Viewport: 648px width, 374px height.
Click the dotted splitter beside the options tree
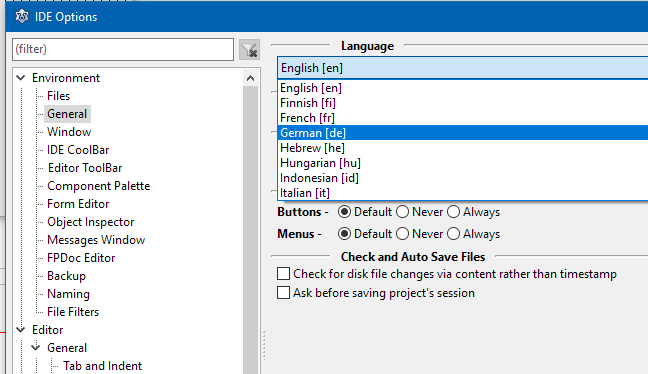point(264,345)
